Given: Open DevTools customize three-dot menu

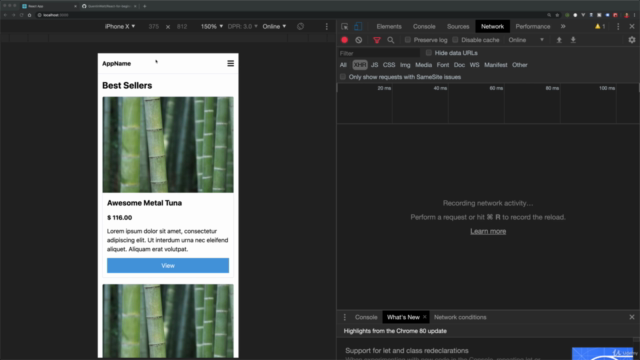Looking at the screenshot, I should coord(618,27).
